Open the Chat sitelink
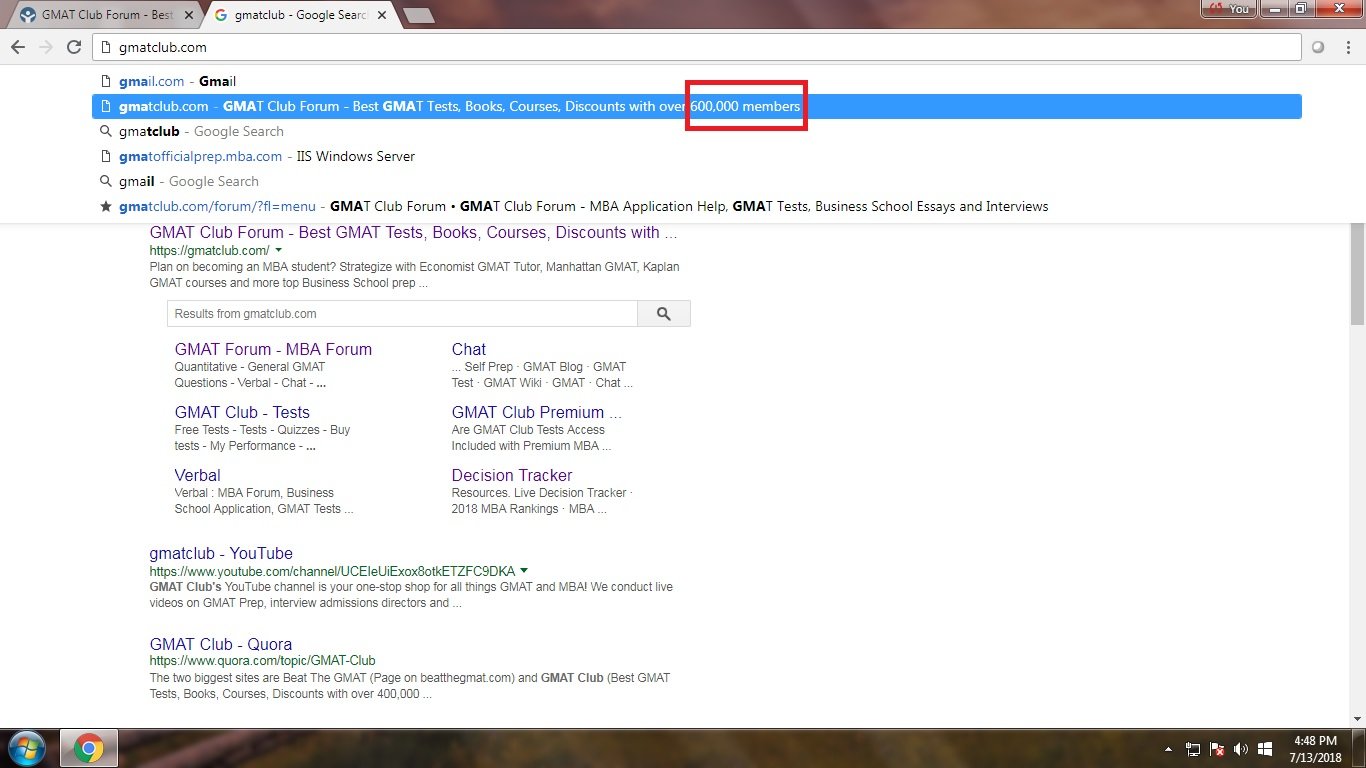This screenshot has height=768, width=1366. pyautogui.click(x=469, y=349)
